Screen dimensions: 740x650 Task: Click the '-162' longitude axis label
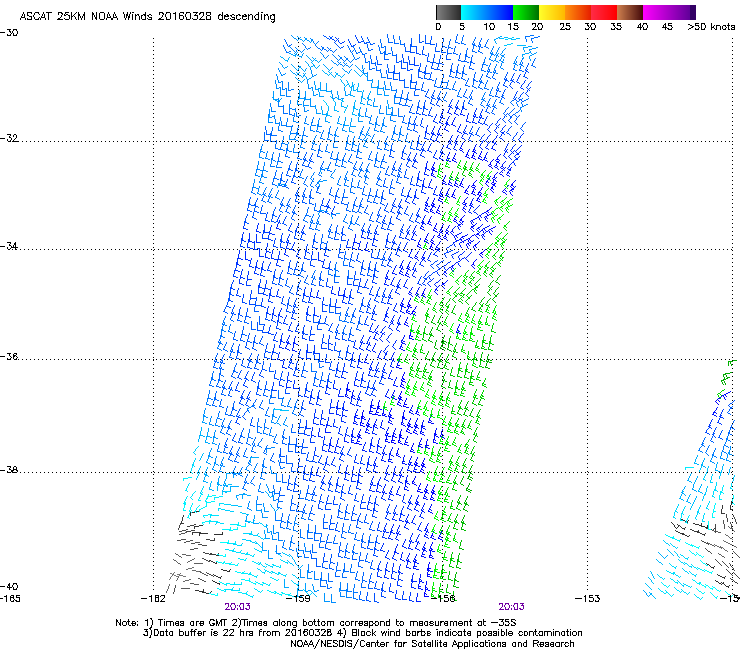153,599
